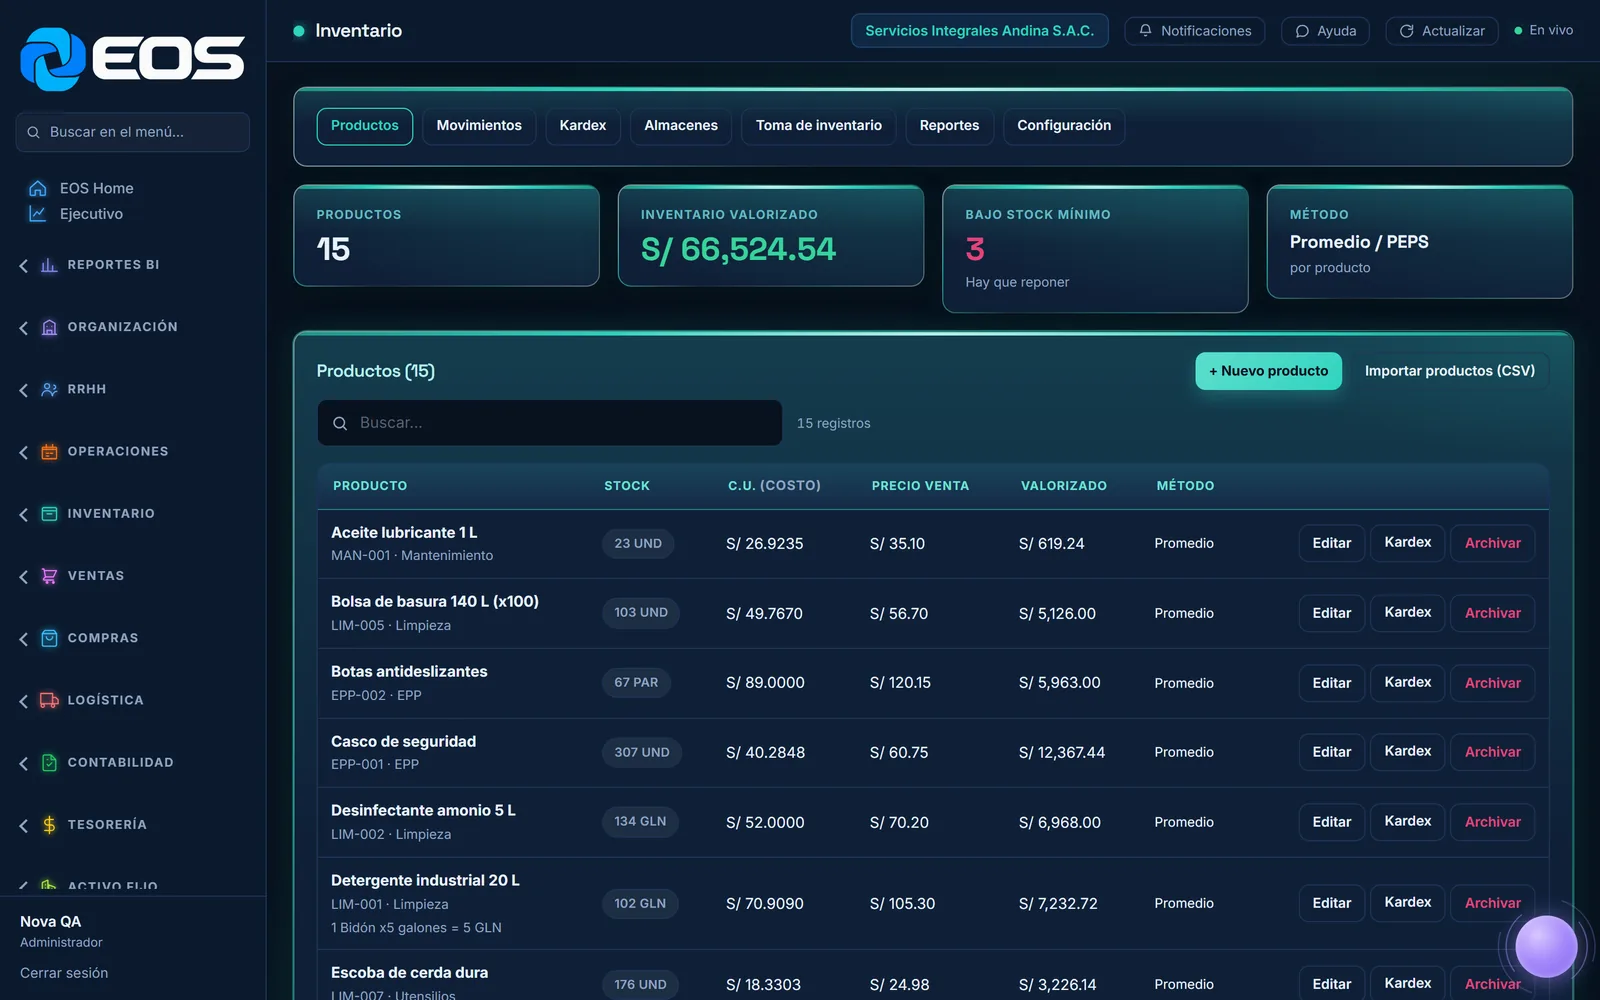Click the Contabilidad document icon
This screenshot has height=1000, width=1600.
click(x=49, y=763)
